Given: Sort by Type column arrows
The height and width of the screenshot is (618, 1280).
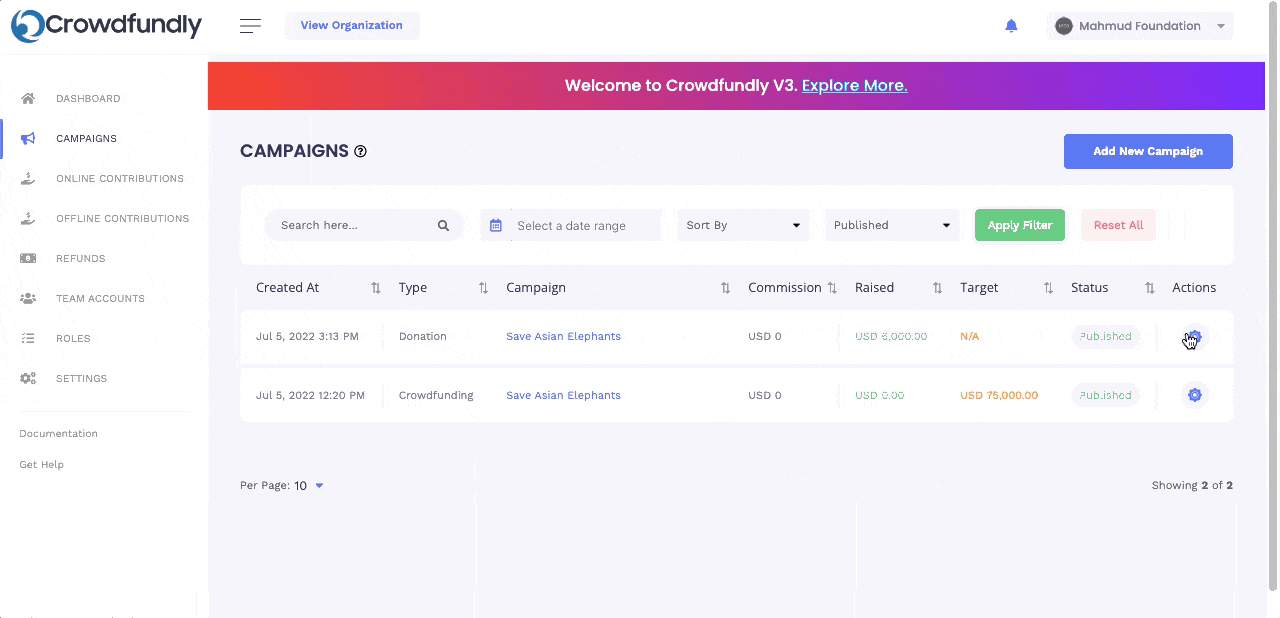Looking at the screenshot, I should click(x=483, y=288).
